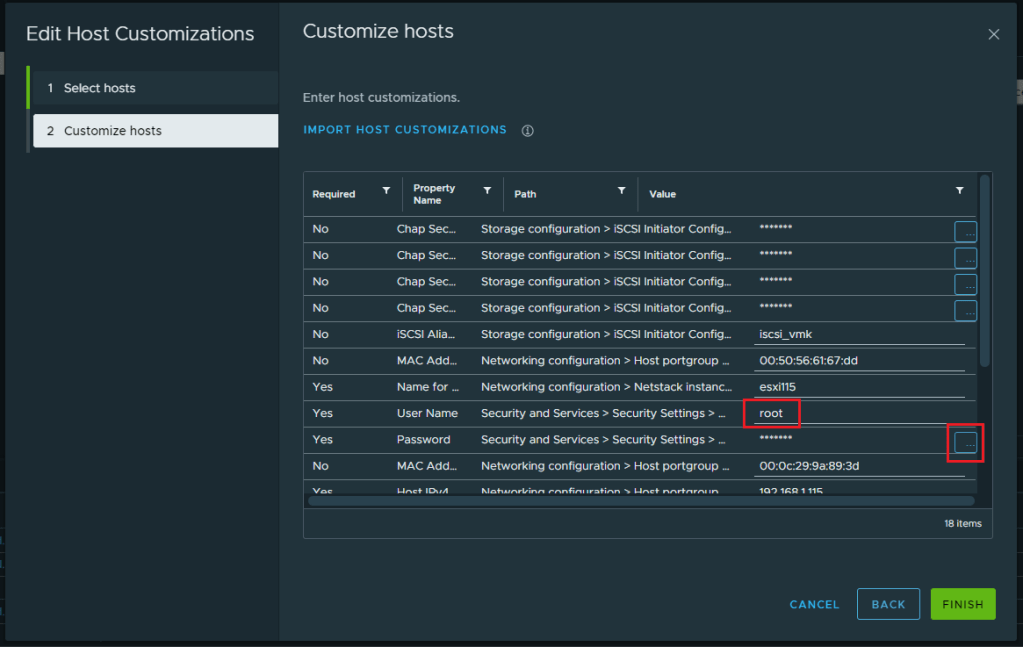
Task: Edit the iSCSI Alias value iscsi_vmk
Action: coord(858,335)
